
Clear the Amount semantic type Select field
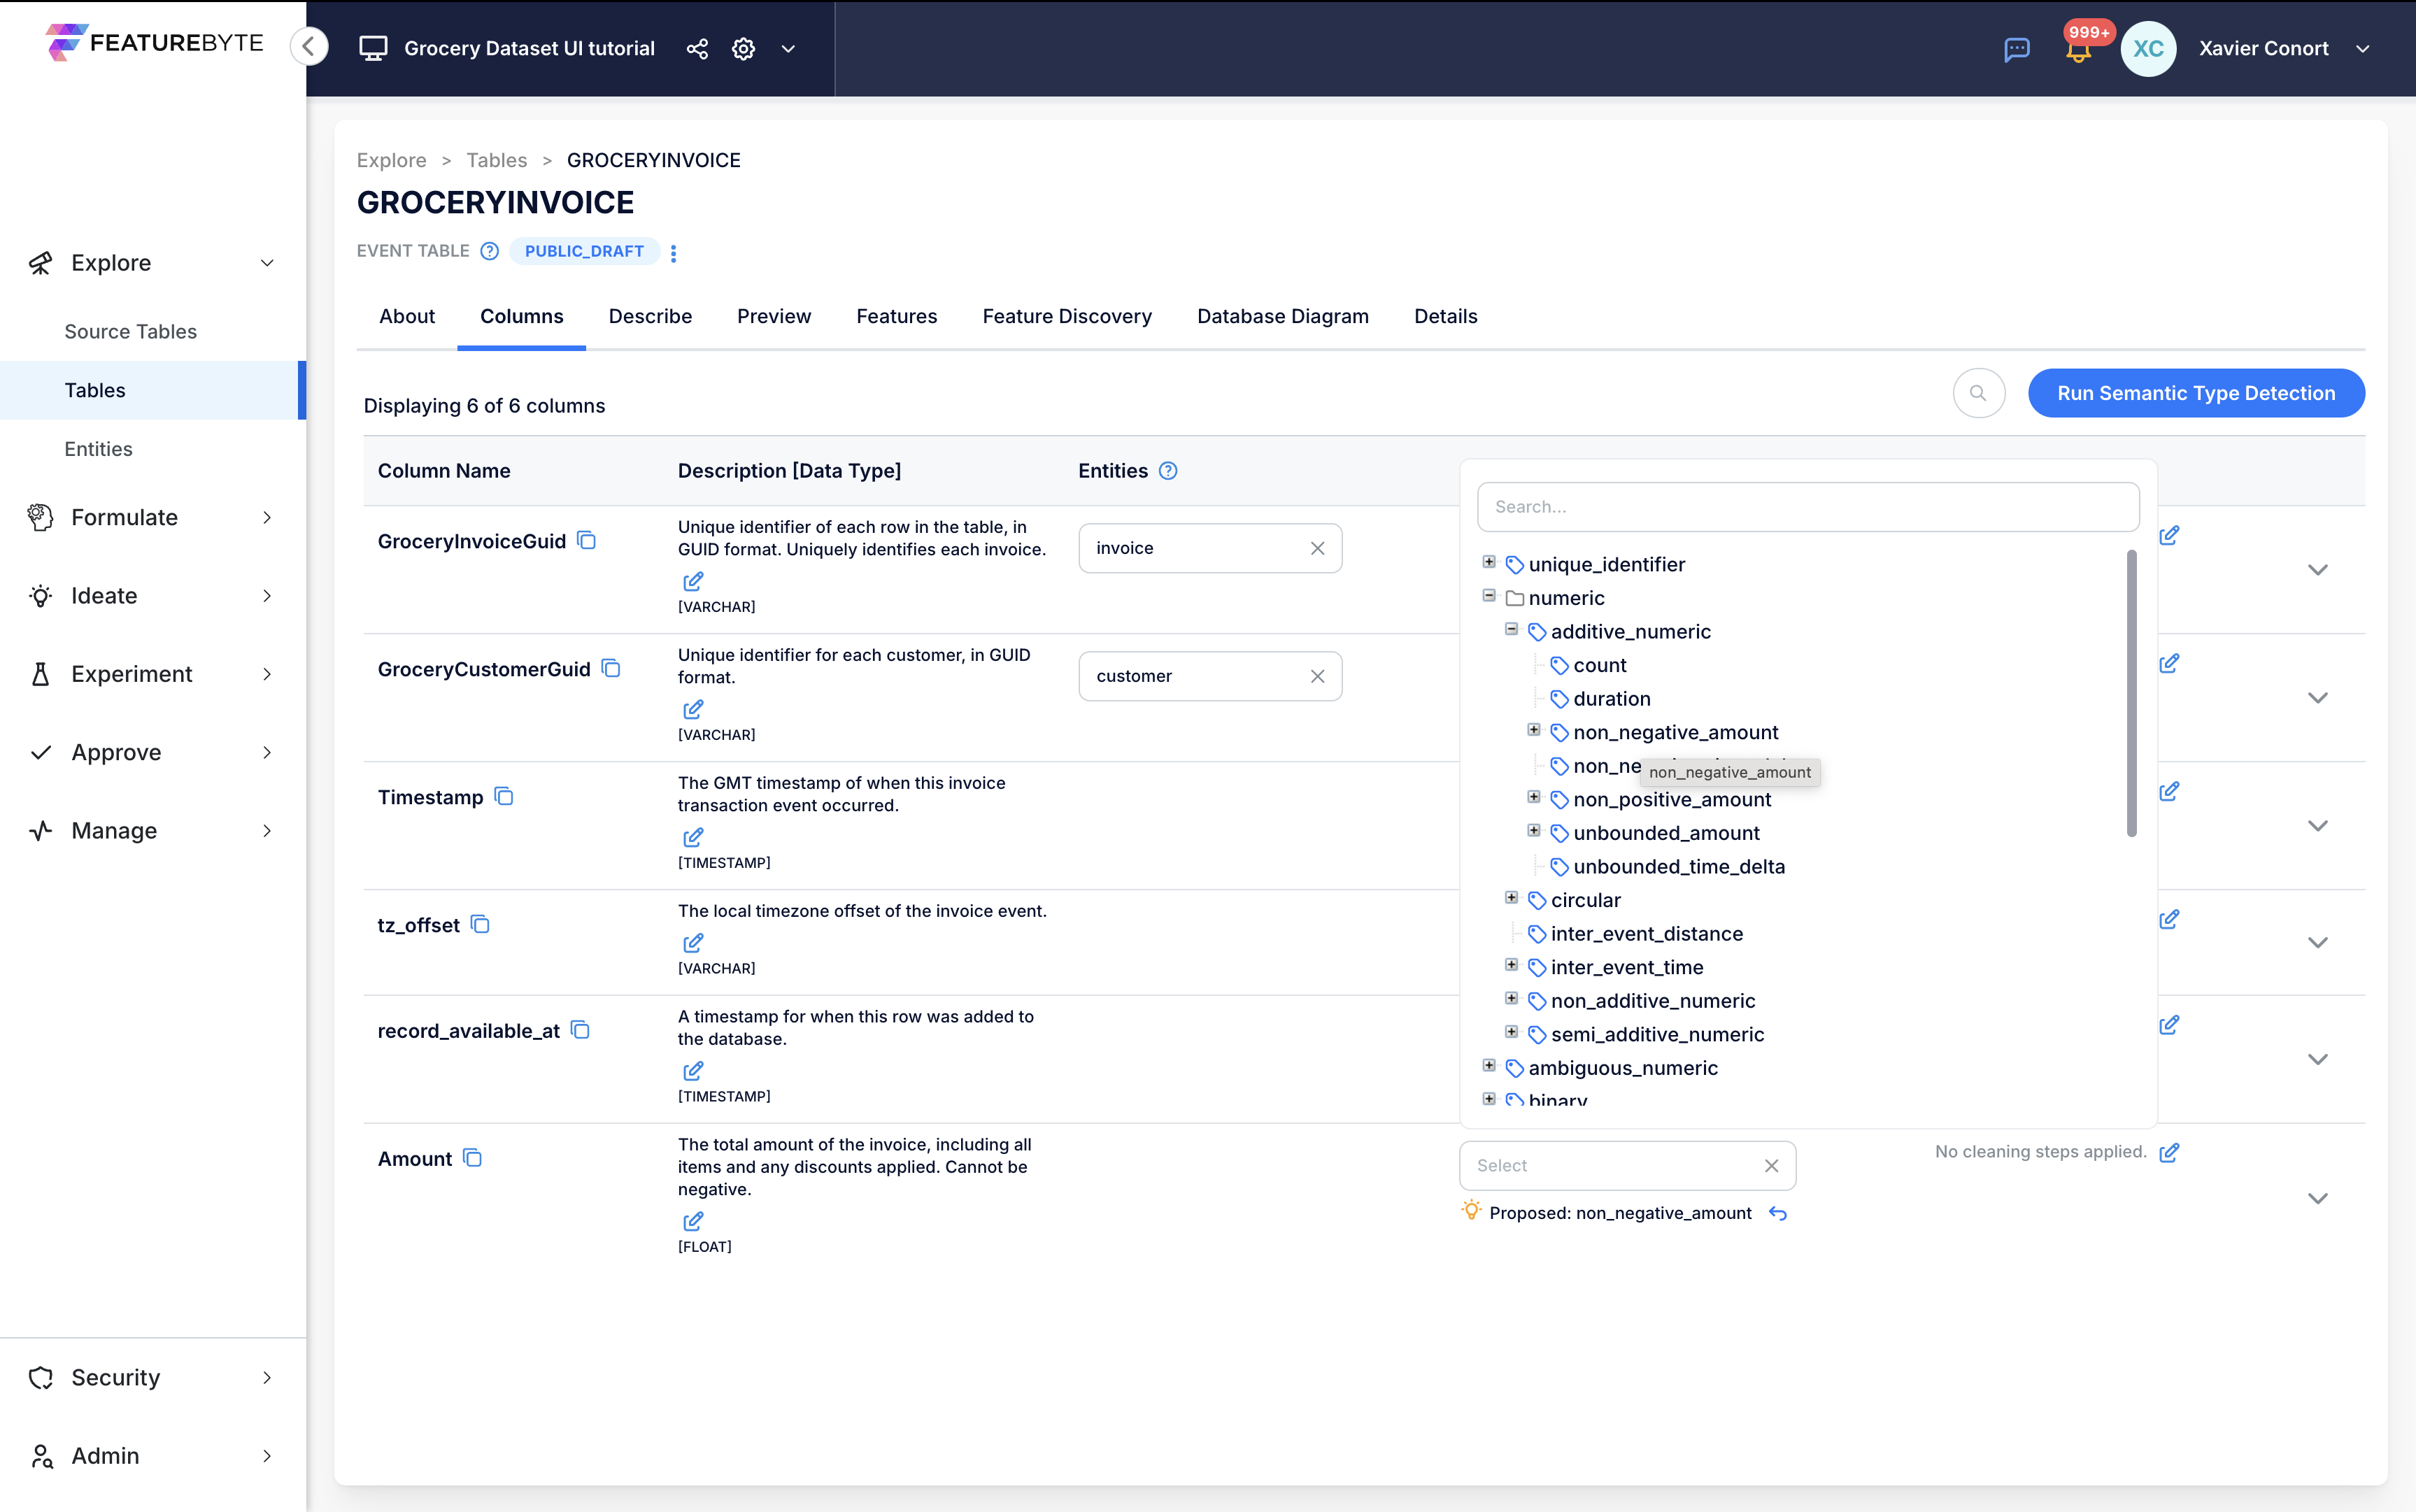pyautogui.click(x=1771, y=1166)
